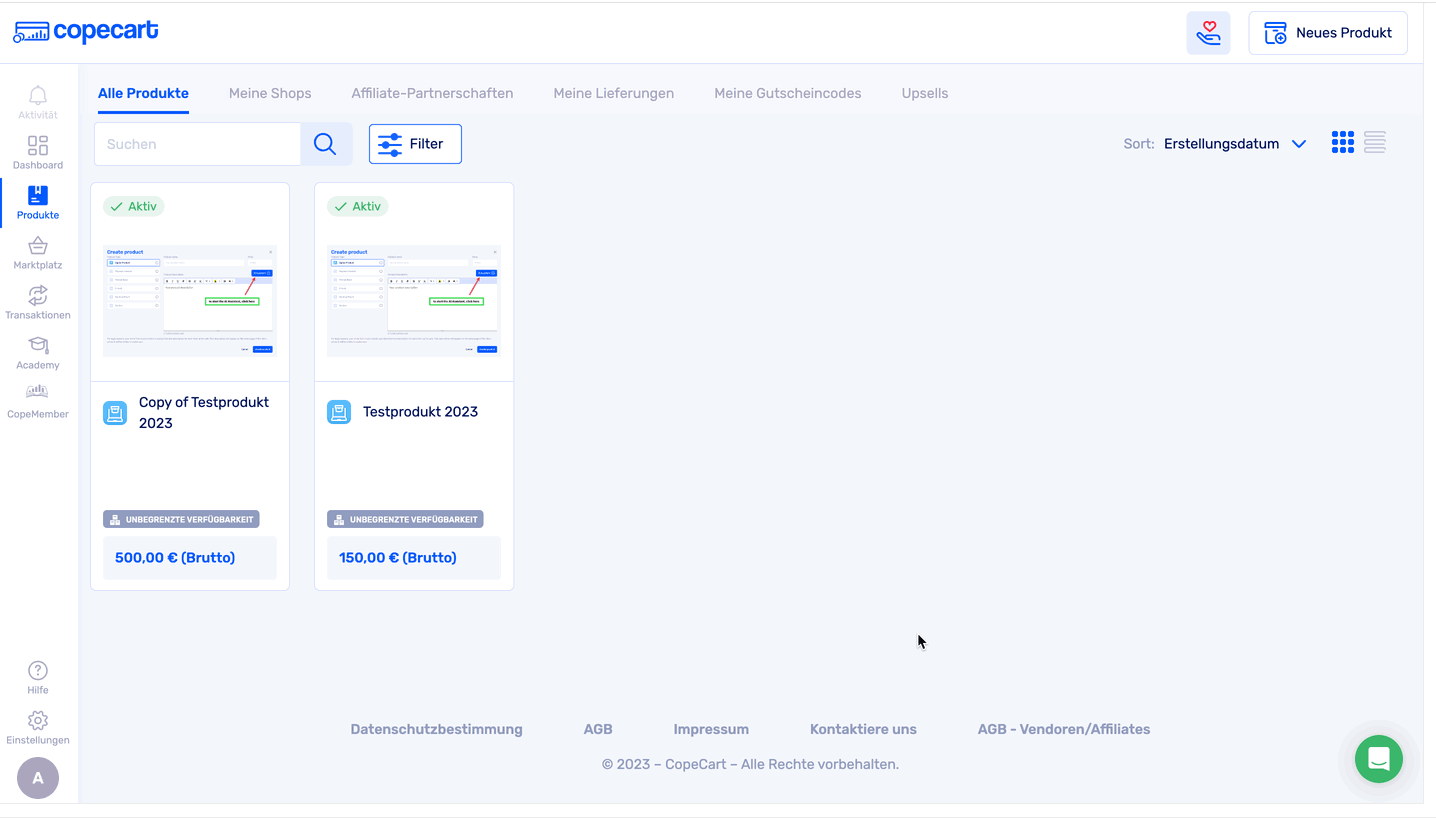
Task: Switch to grid view layout
Action: point(1342,143)
